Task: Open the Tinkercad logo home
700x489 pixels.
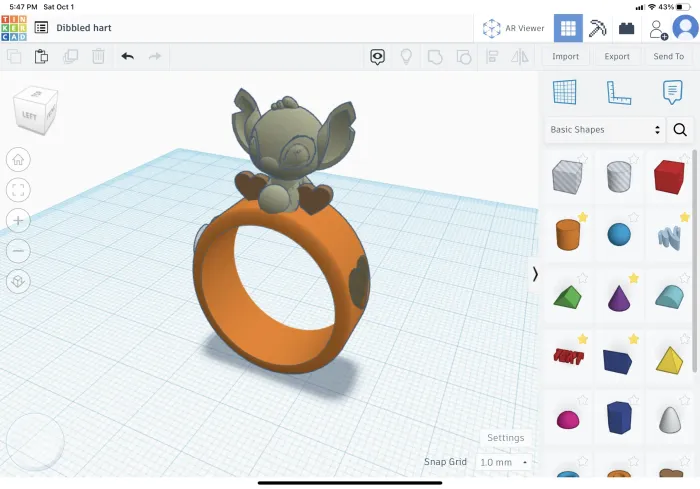Action: 14,28
